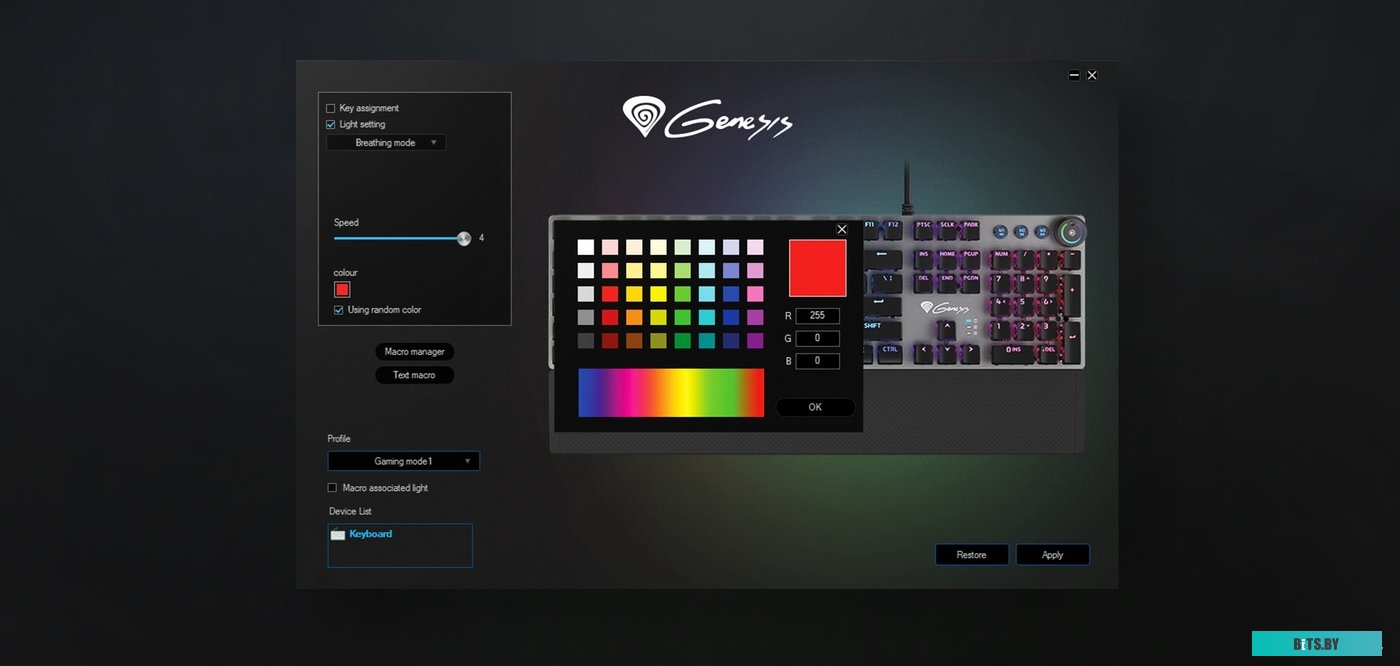This screenshot has height=666, width=1400.
Task: Choose the maroon dark red swatch
Action: click(610, 341)
